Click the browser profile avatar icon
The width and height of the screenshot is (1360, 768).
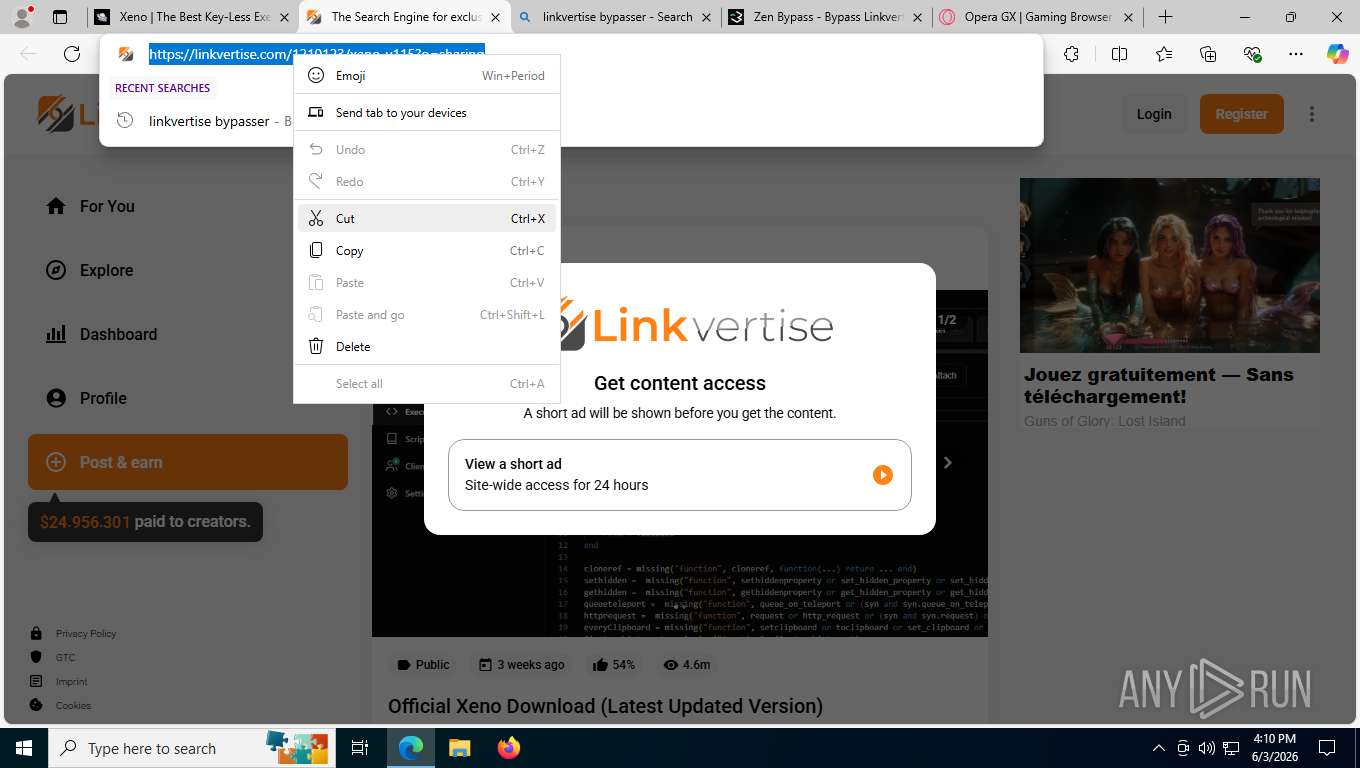pos(22,17)
